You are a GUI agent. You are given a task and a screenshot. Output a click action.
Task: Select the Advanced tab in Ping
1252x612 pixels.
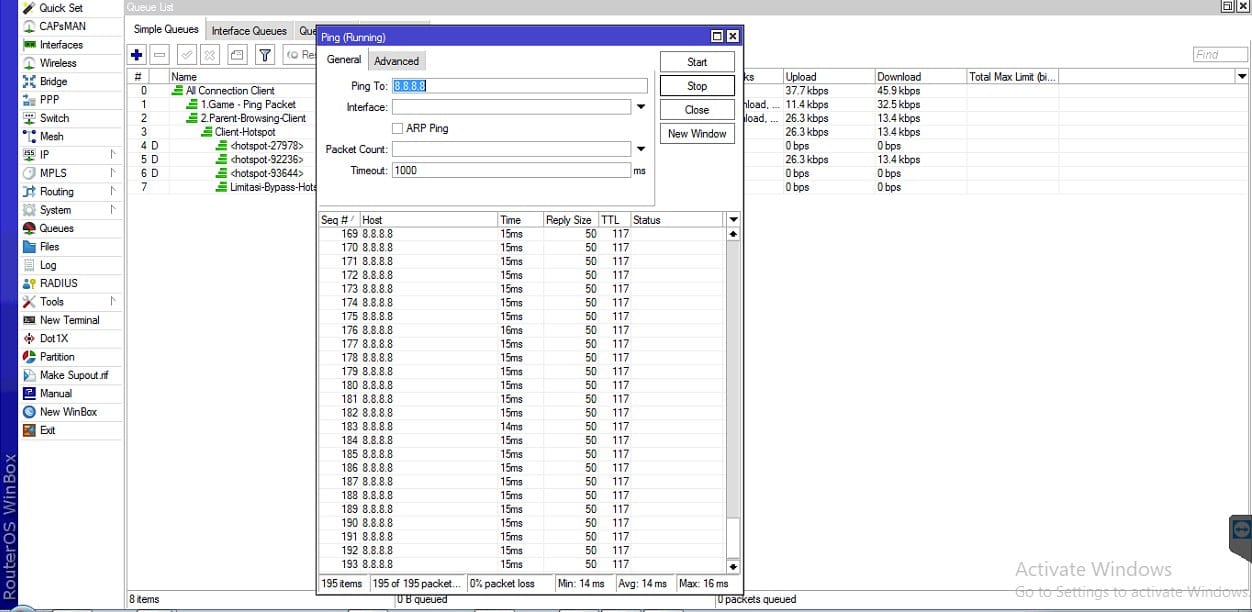(x=397, y=61)
